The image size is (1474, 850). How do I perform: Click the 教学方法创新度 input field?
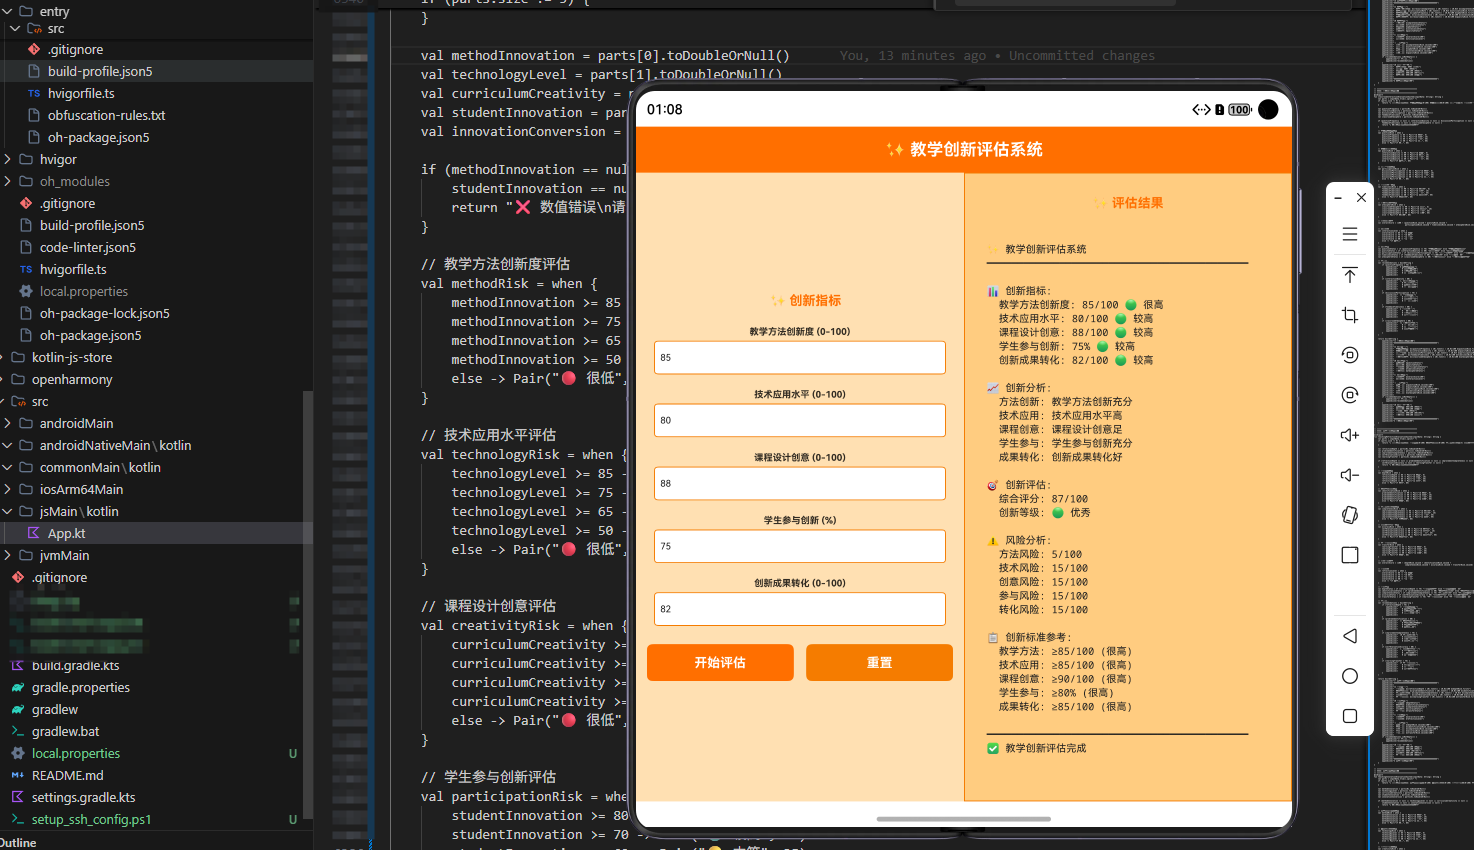pyautogui.click(x=800, y=357)
